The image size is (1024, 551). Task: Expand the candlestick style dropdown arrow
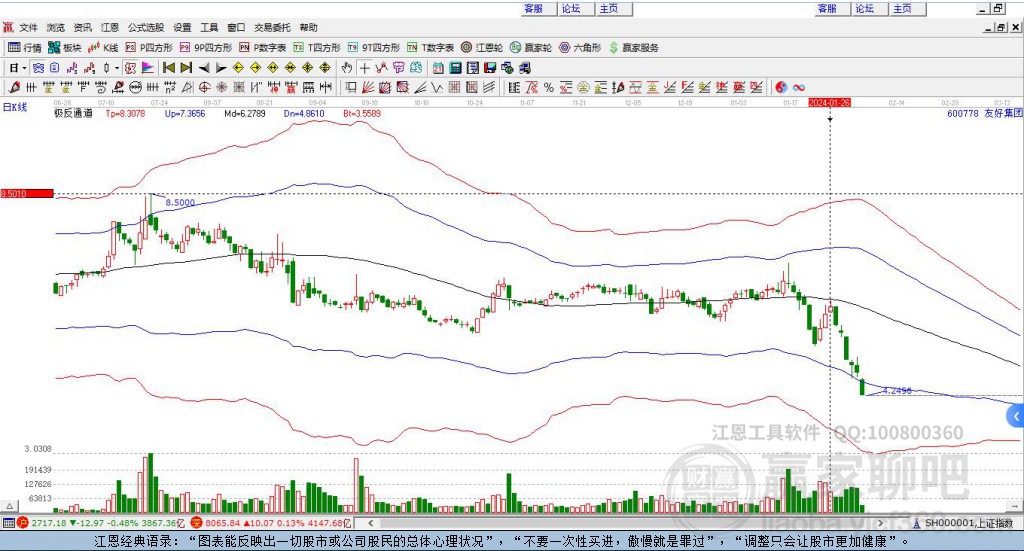pyautogui.click(x=116, y=68)
